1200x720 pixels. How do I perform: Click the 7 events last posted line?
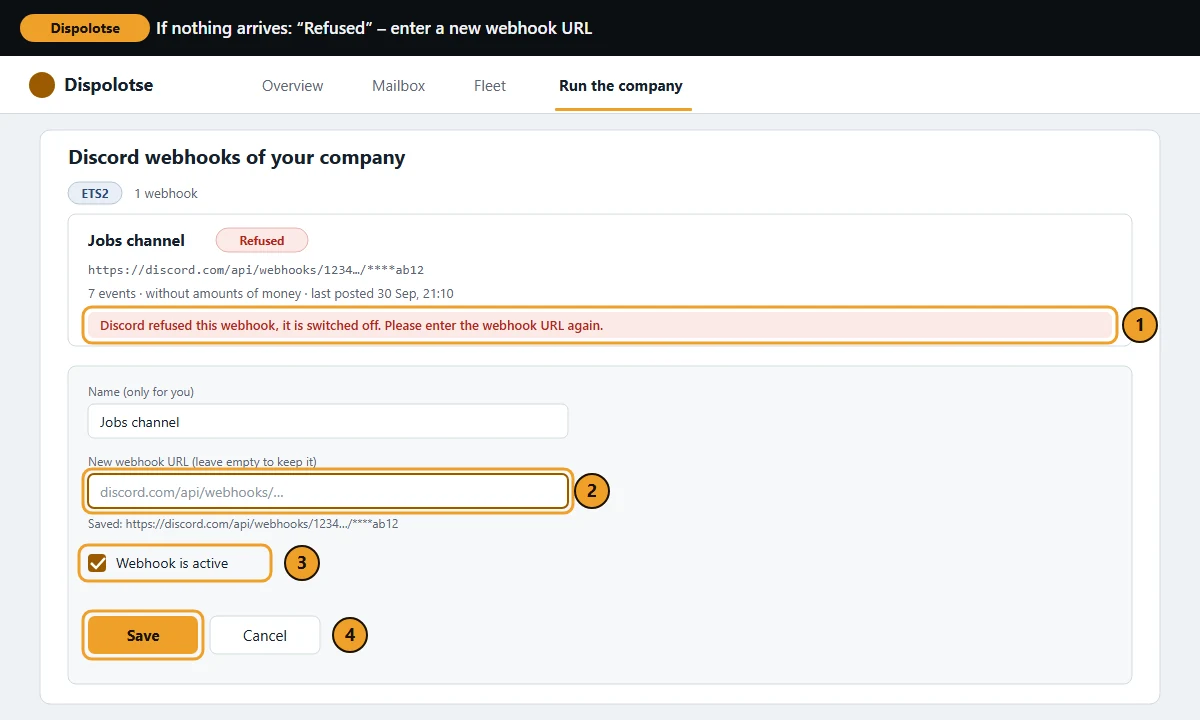(271, 294)
